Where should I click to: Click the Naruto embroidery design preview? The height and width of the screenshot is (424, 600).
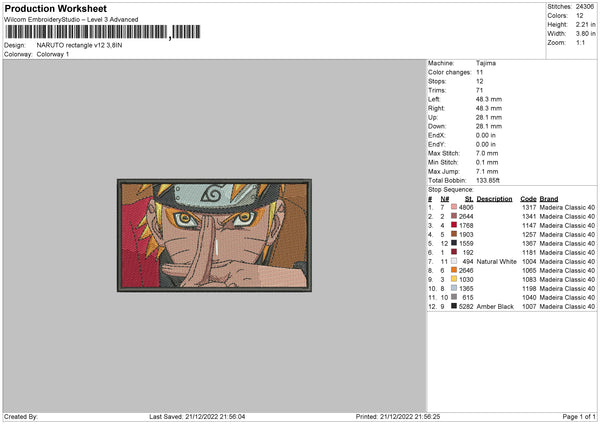pos(214,235)
